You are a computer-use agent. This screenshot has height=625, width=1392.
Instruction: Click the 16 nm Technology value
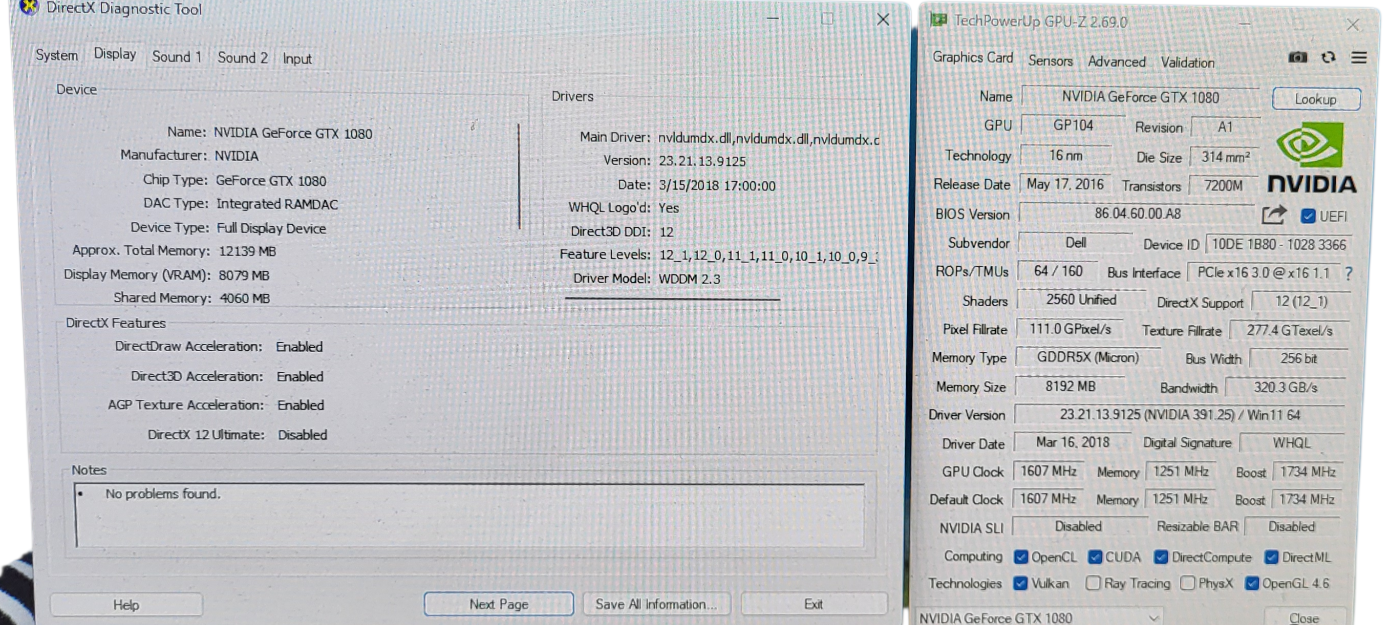tap(1065, 155)
